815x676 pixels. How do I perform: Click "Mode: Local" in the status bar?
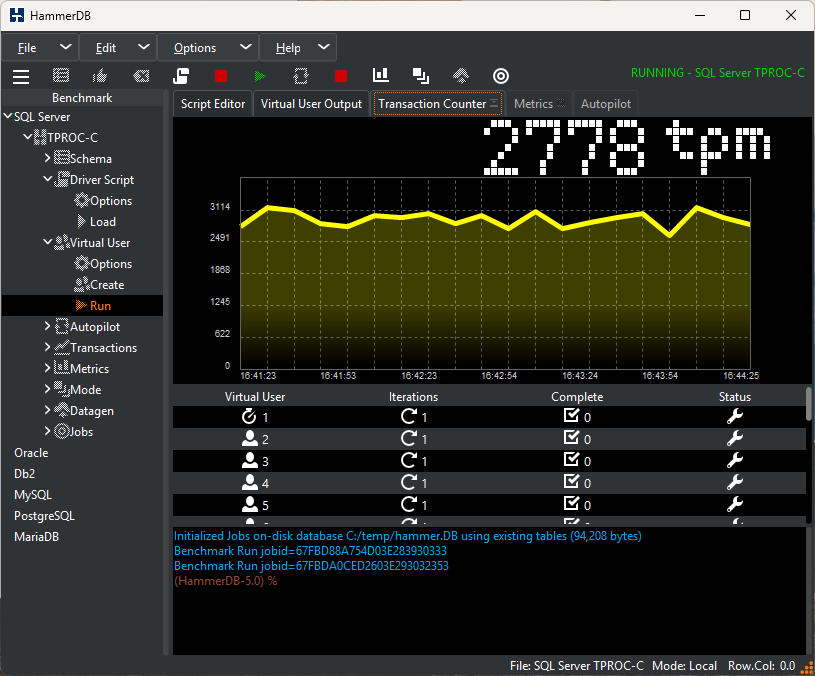pos(685,666)
